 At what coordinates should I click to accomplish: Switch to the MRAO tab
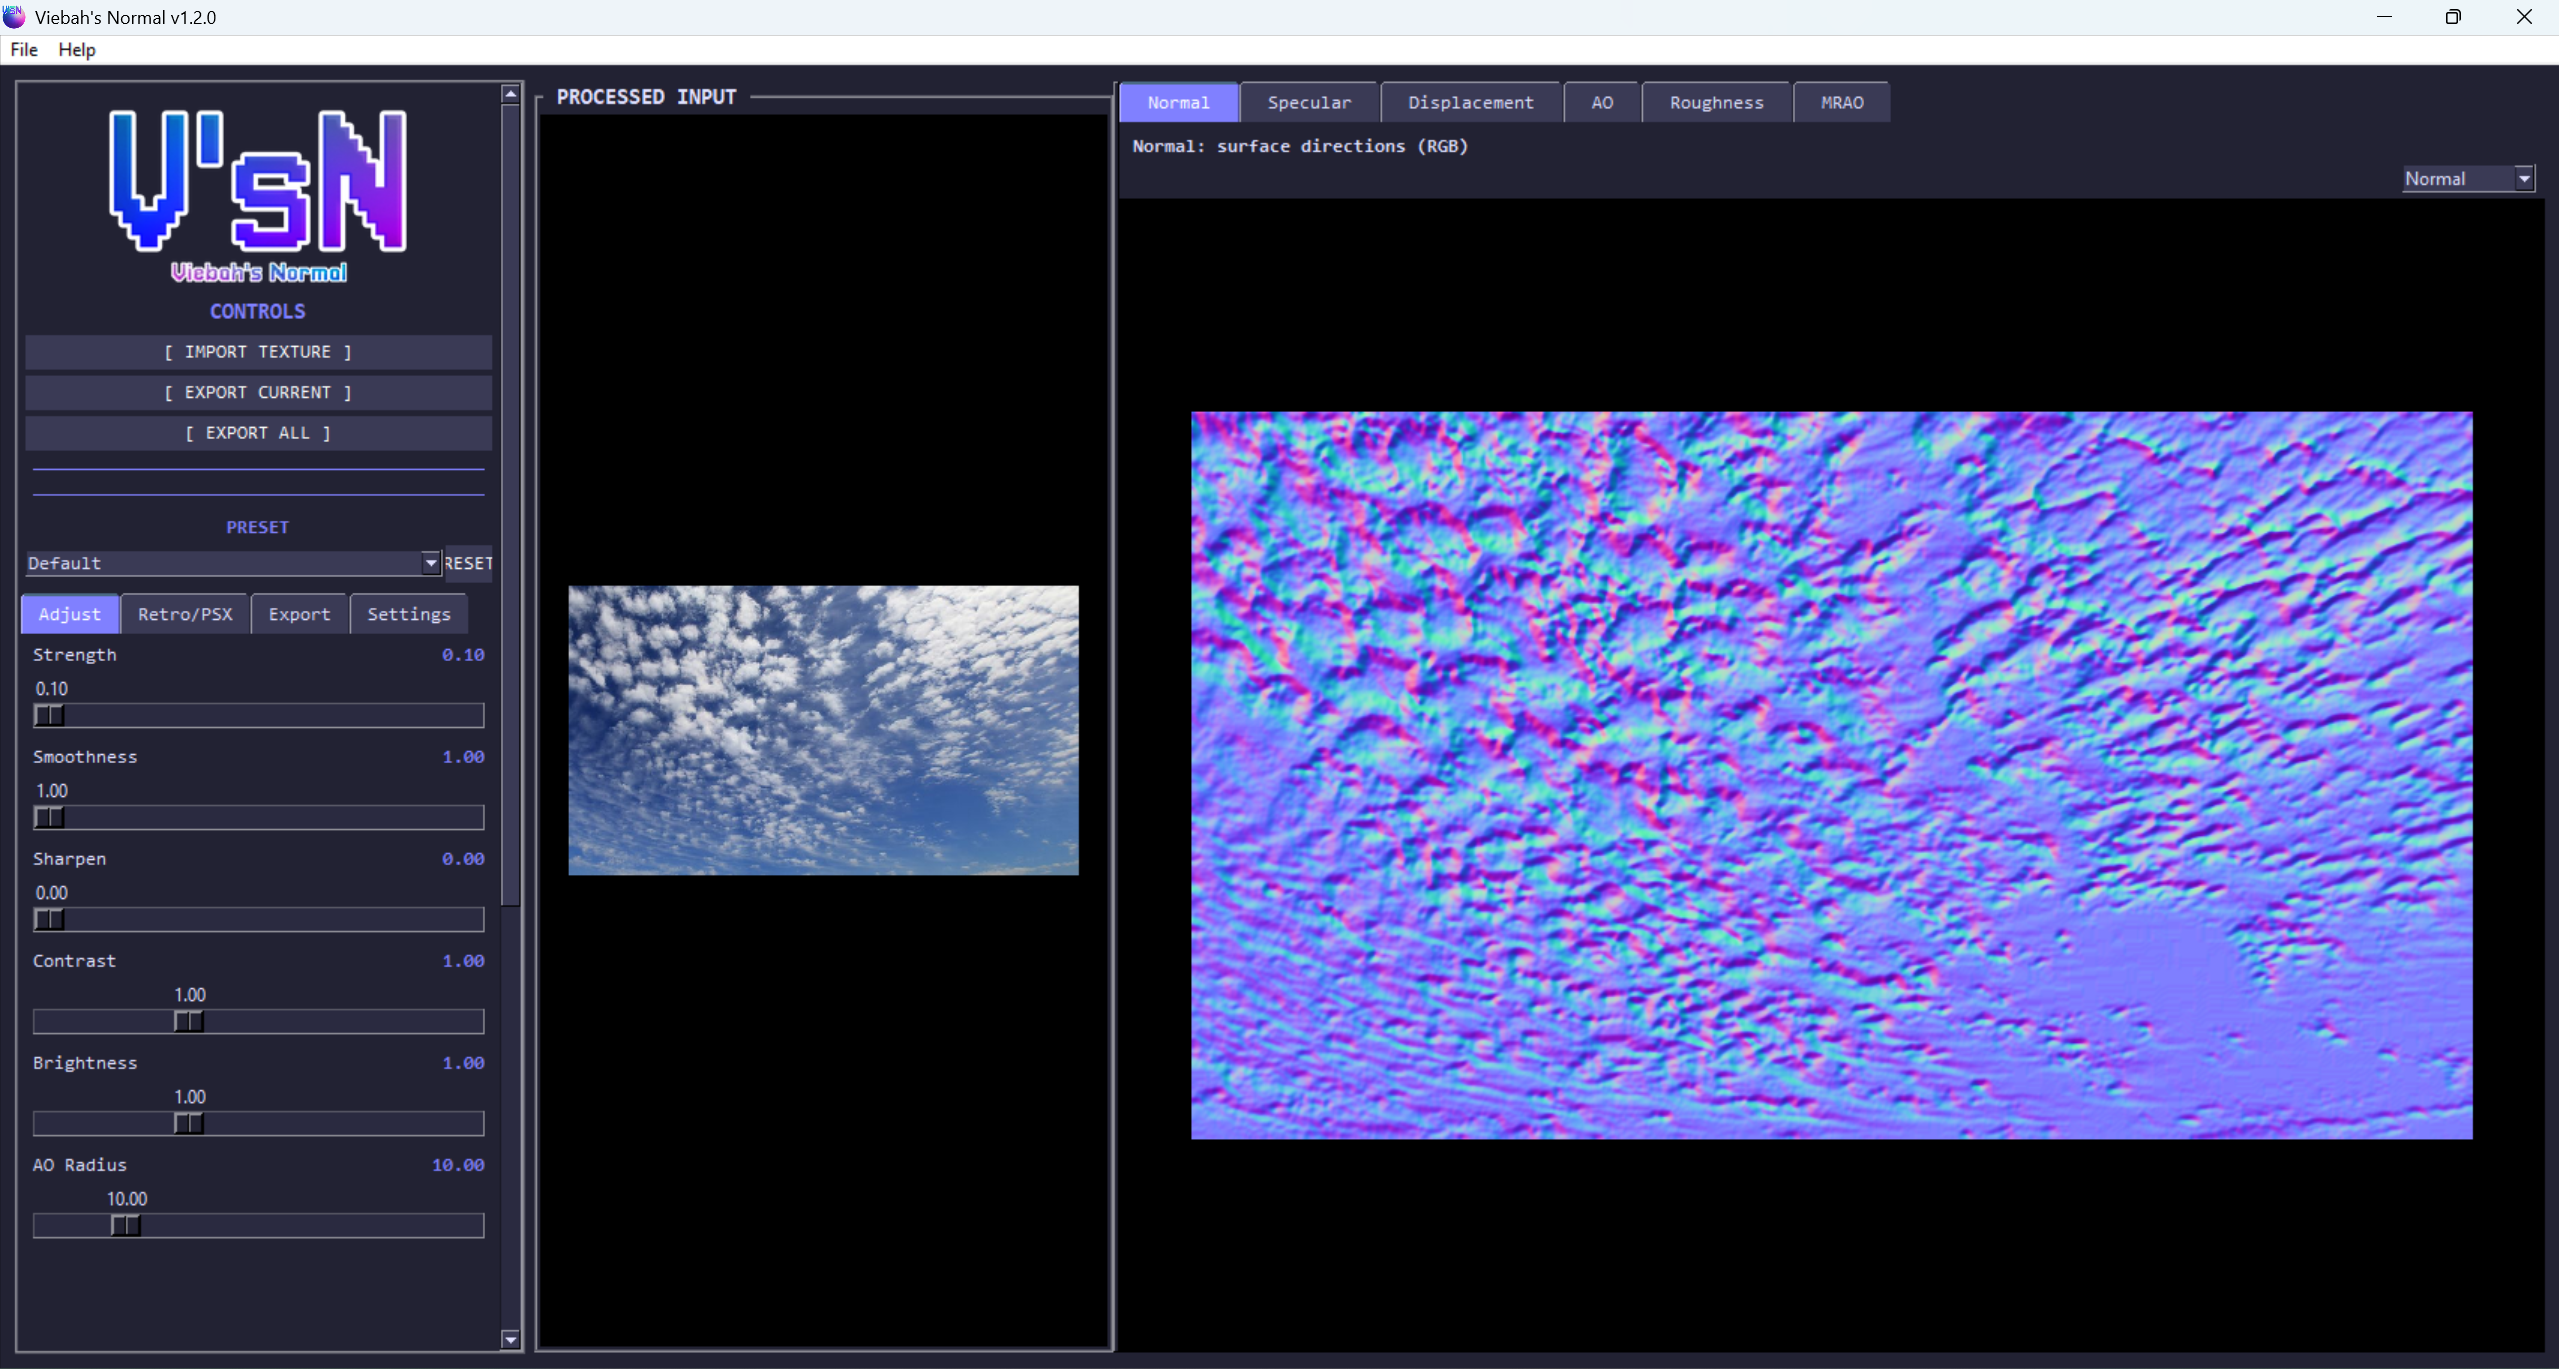[x=1841, y=103]
